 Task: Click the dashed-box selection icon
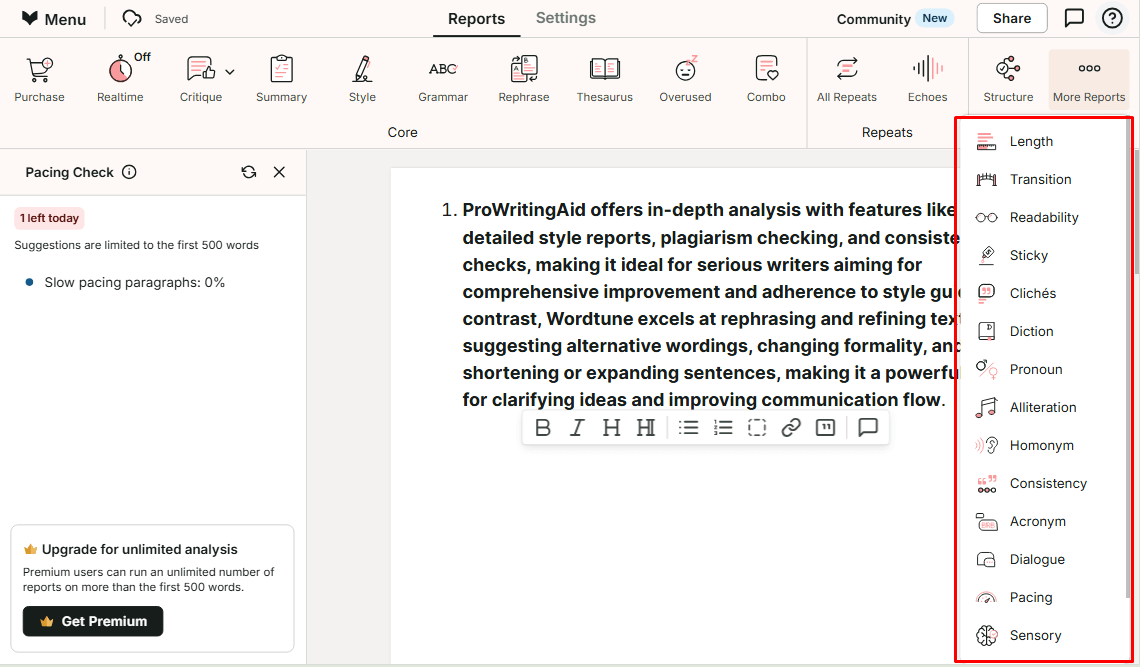(x=757, y=428)
